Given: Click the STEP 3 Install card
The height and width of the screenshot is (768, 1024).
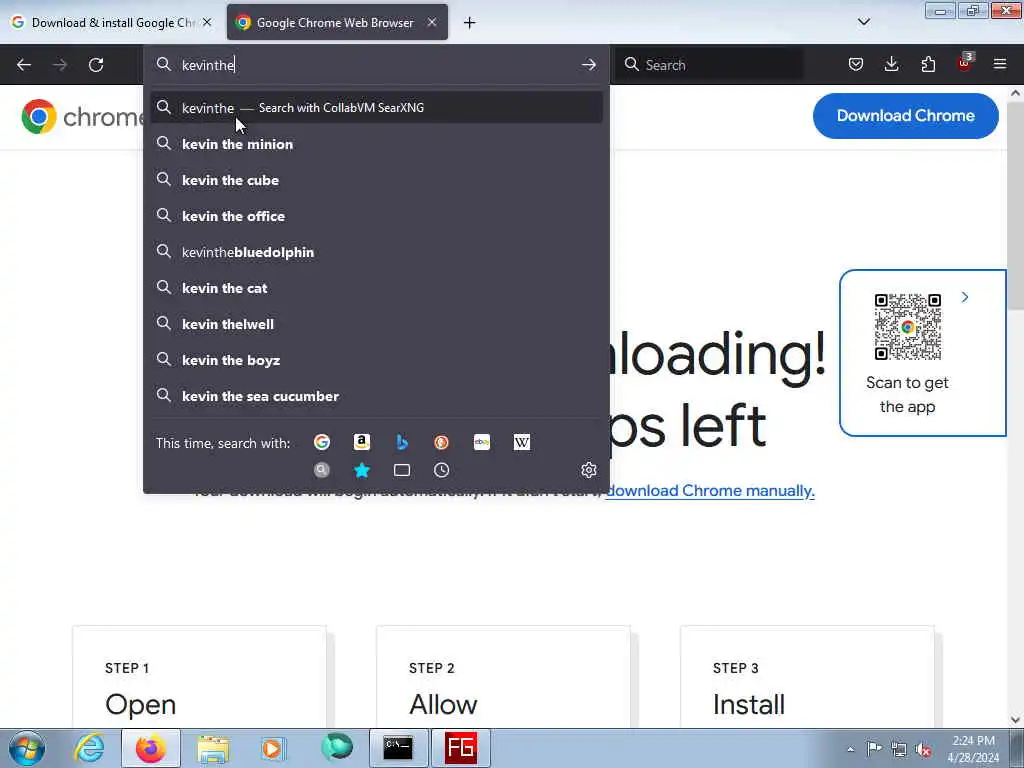Looking at the screenshot, I should (x=807, y=677).
